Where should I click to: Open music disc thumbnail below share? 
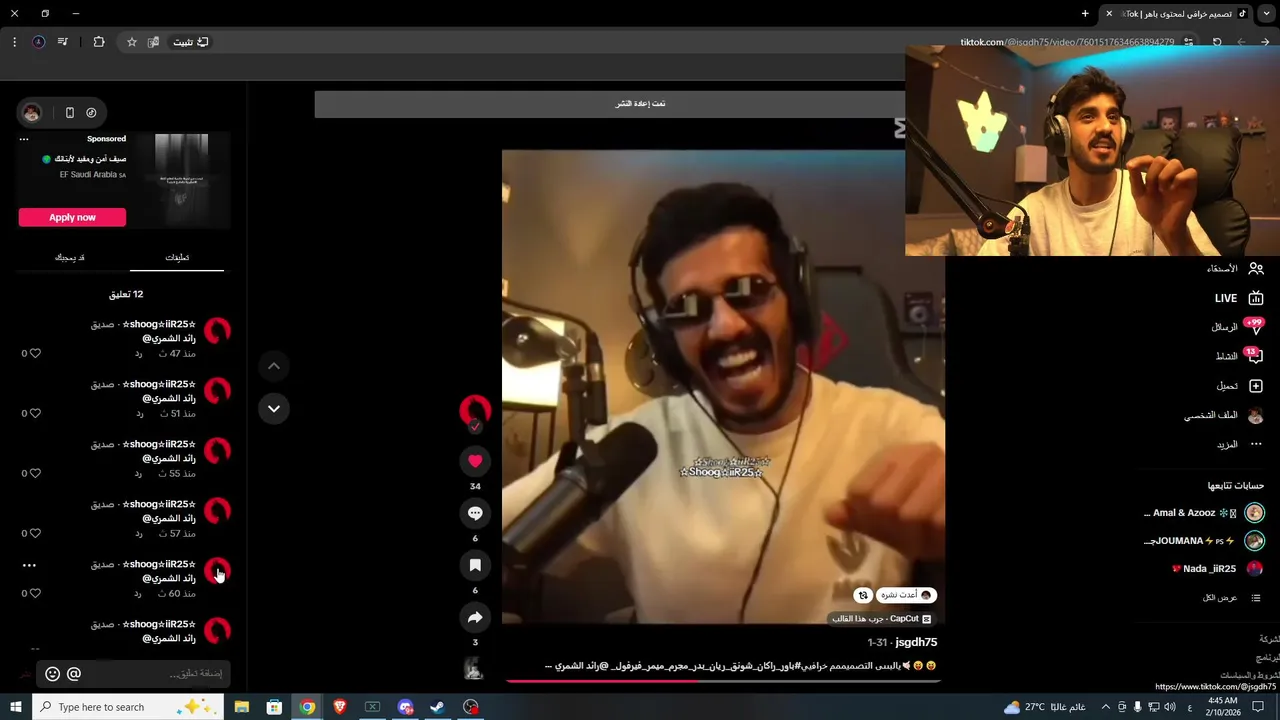coord(474,667)
